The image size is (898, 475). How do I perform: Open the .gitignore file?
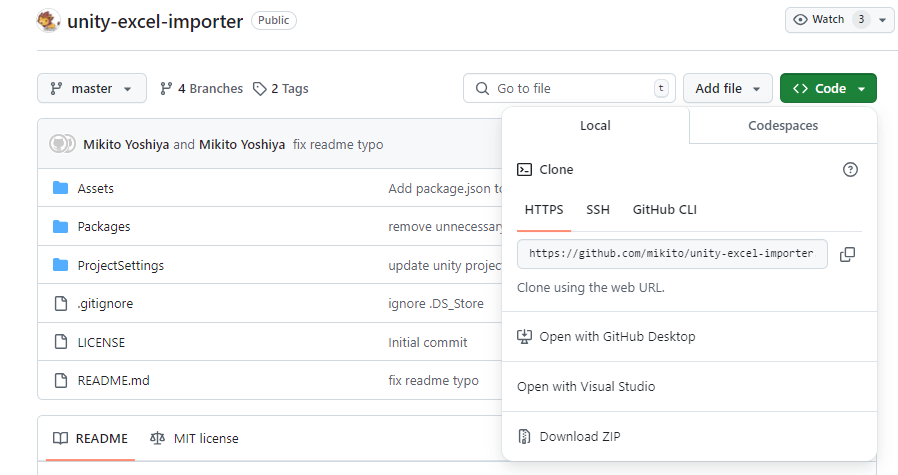pyautogui.click(x=105, y=303)
